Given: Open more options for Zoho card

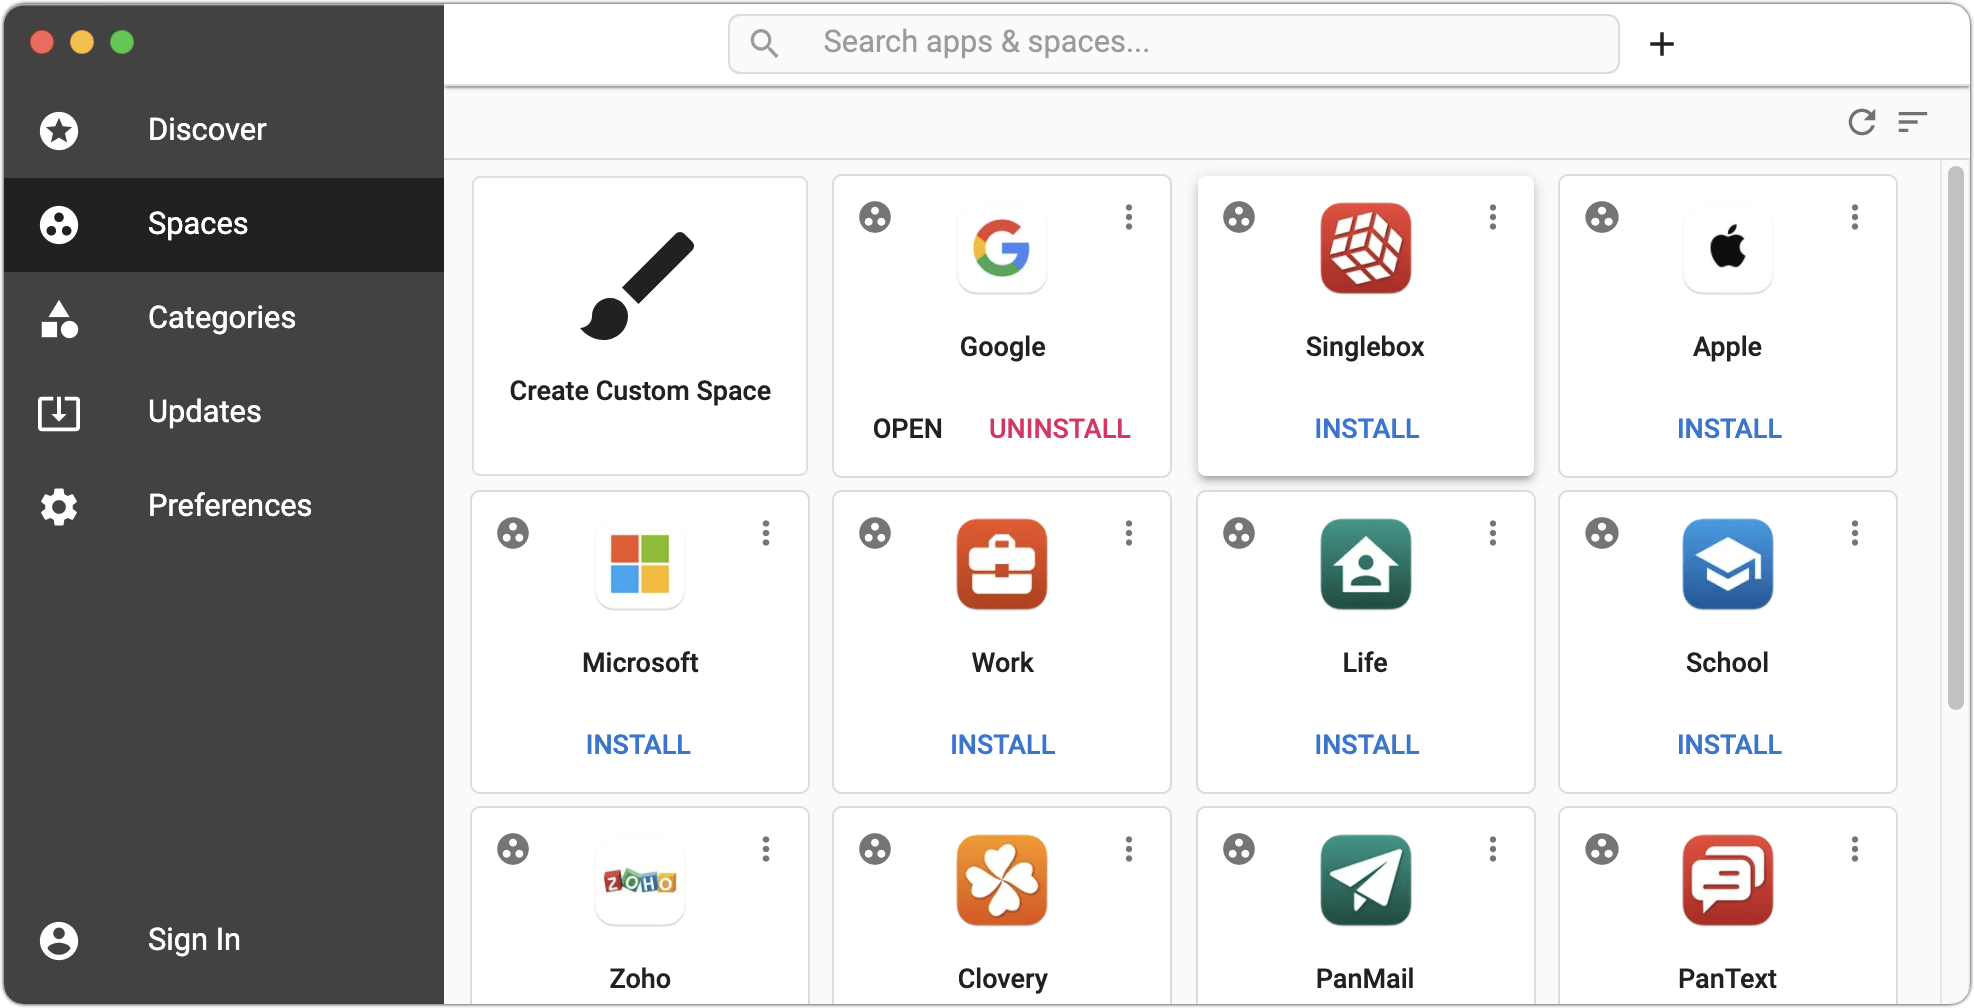Looking at the screenshot, I should coord(766,849).
